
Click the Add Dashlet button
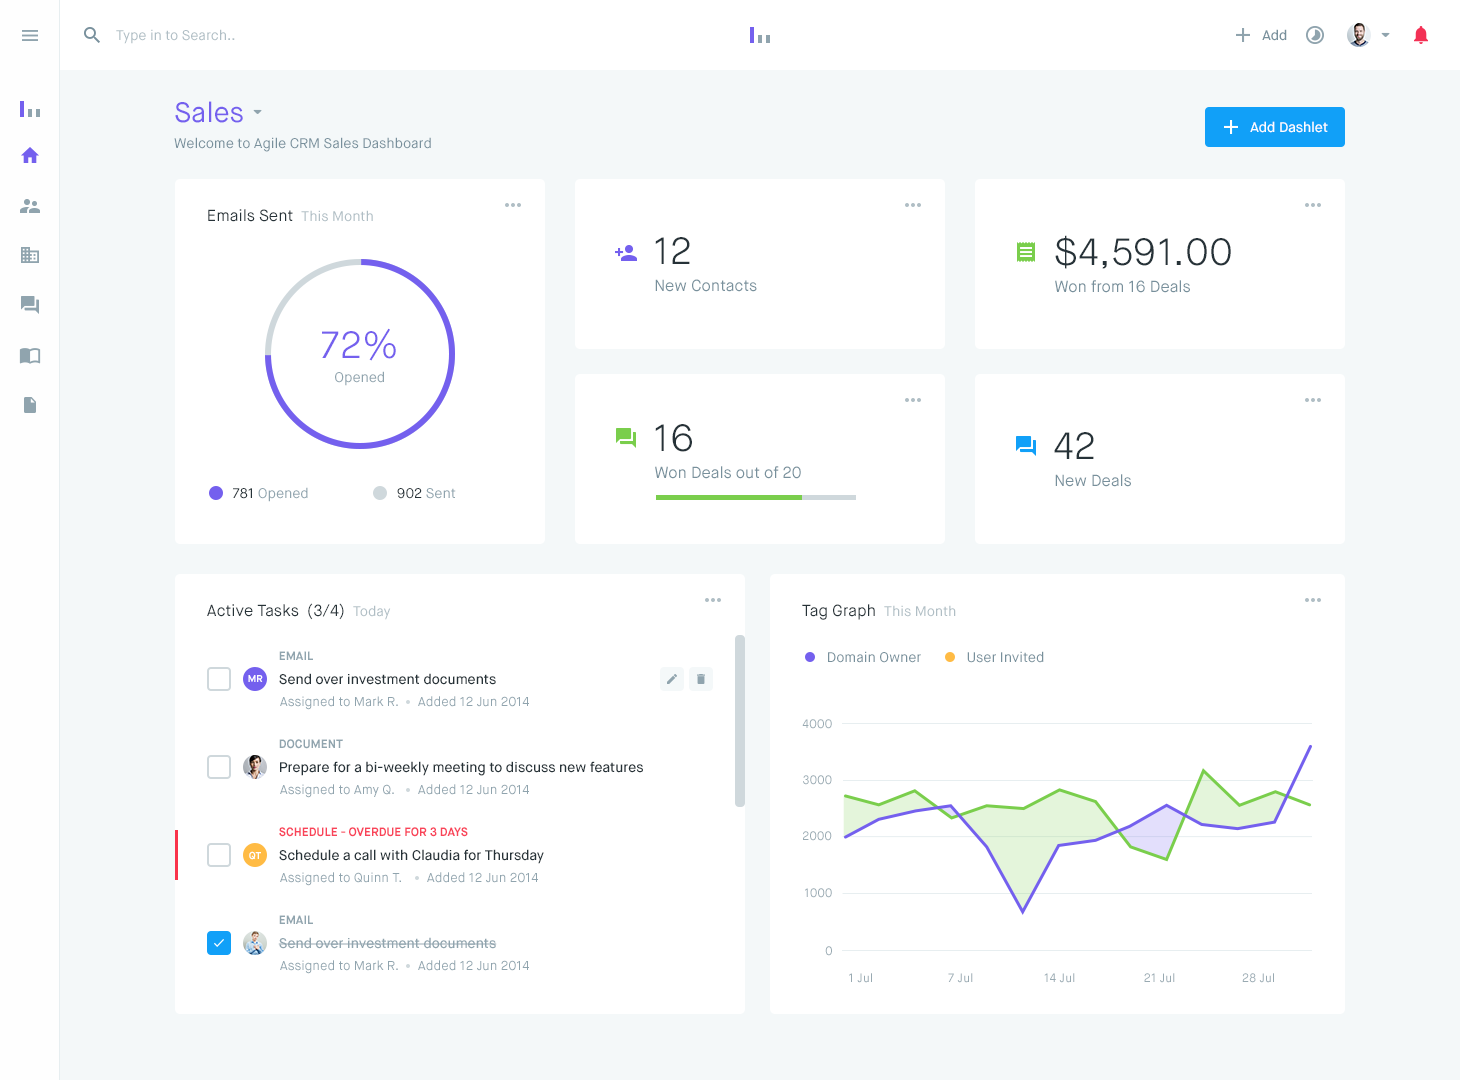click(1274, 127)
